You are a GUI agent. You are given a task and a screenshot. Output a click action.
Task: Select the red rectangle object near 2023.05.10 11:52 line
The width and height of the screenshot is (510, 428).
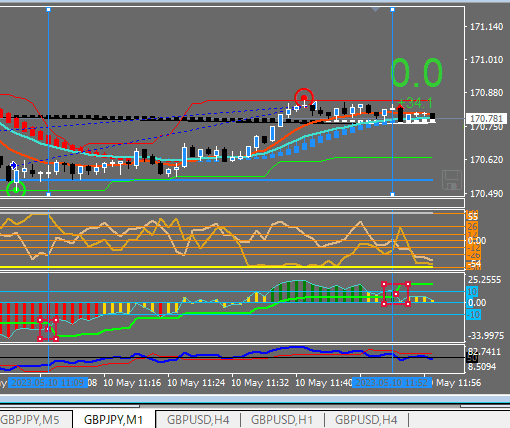(x=396, y=294)
